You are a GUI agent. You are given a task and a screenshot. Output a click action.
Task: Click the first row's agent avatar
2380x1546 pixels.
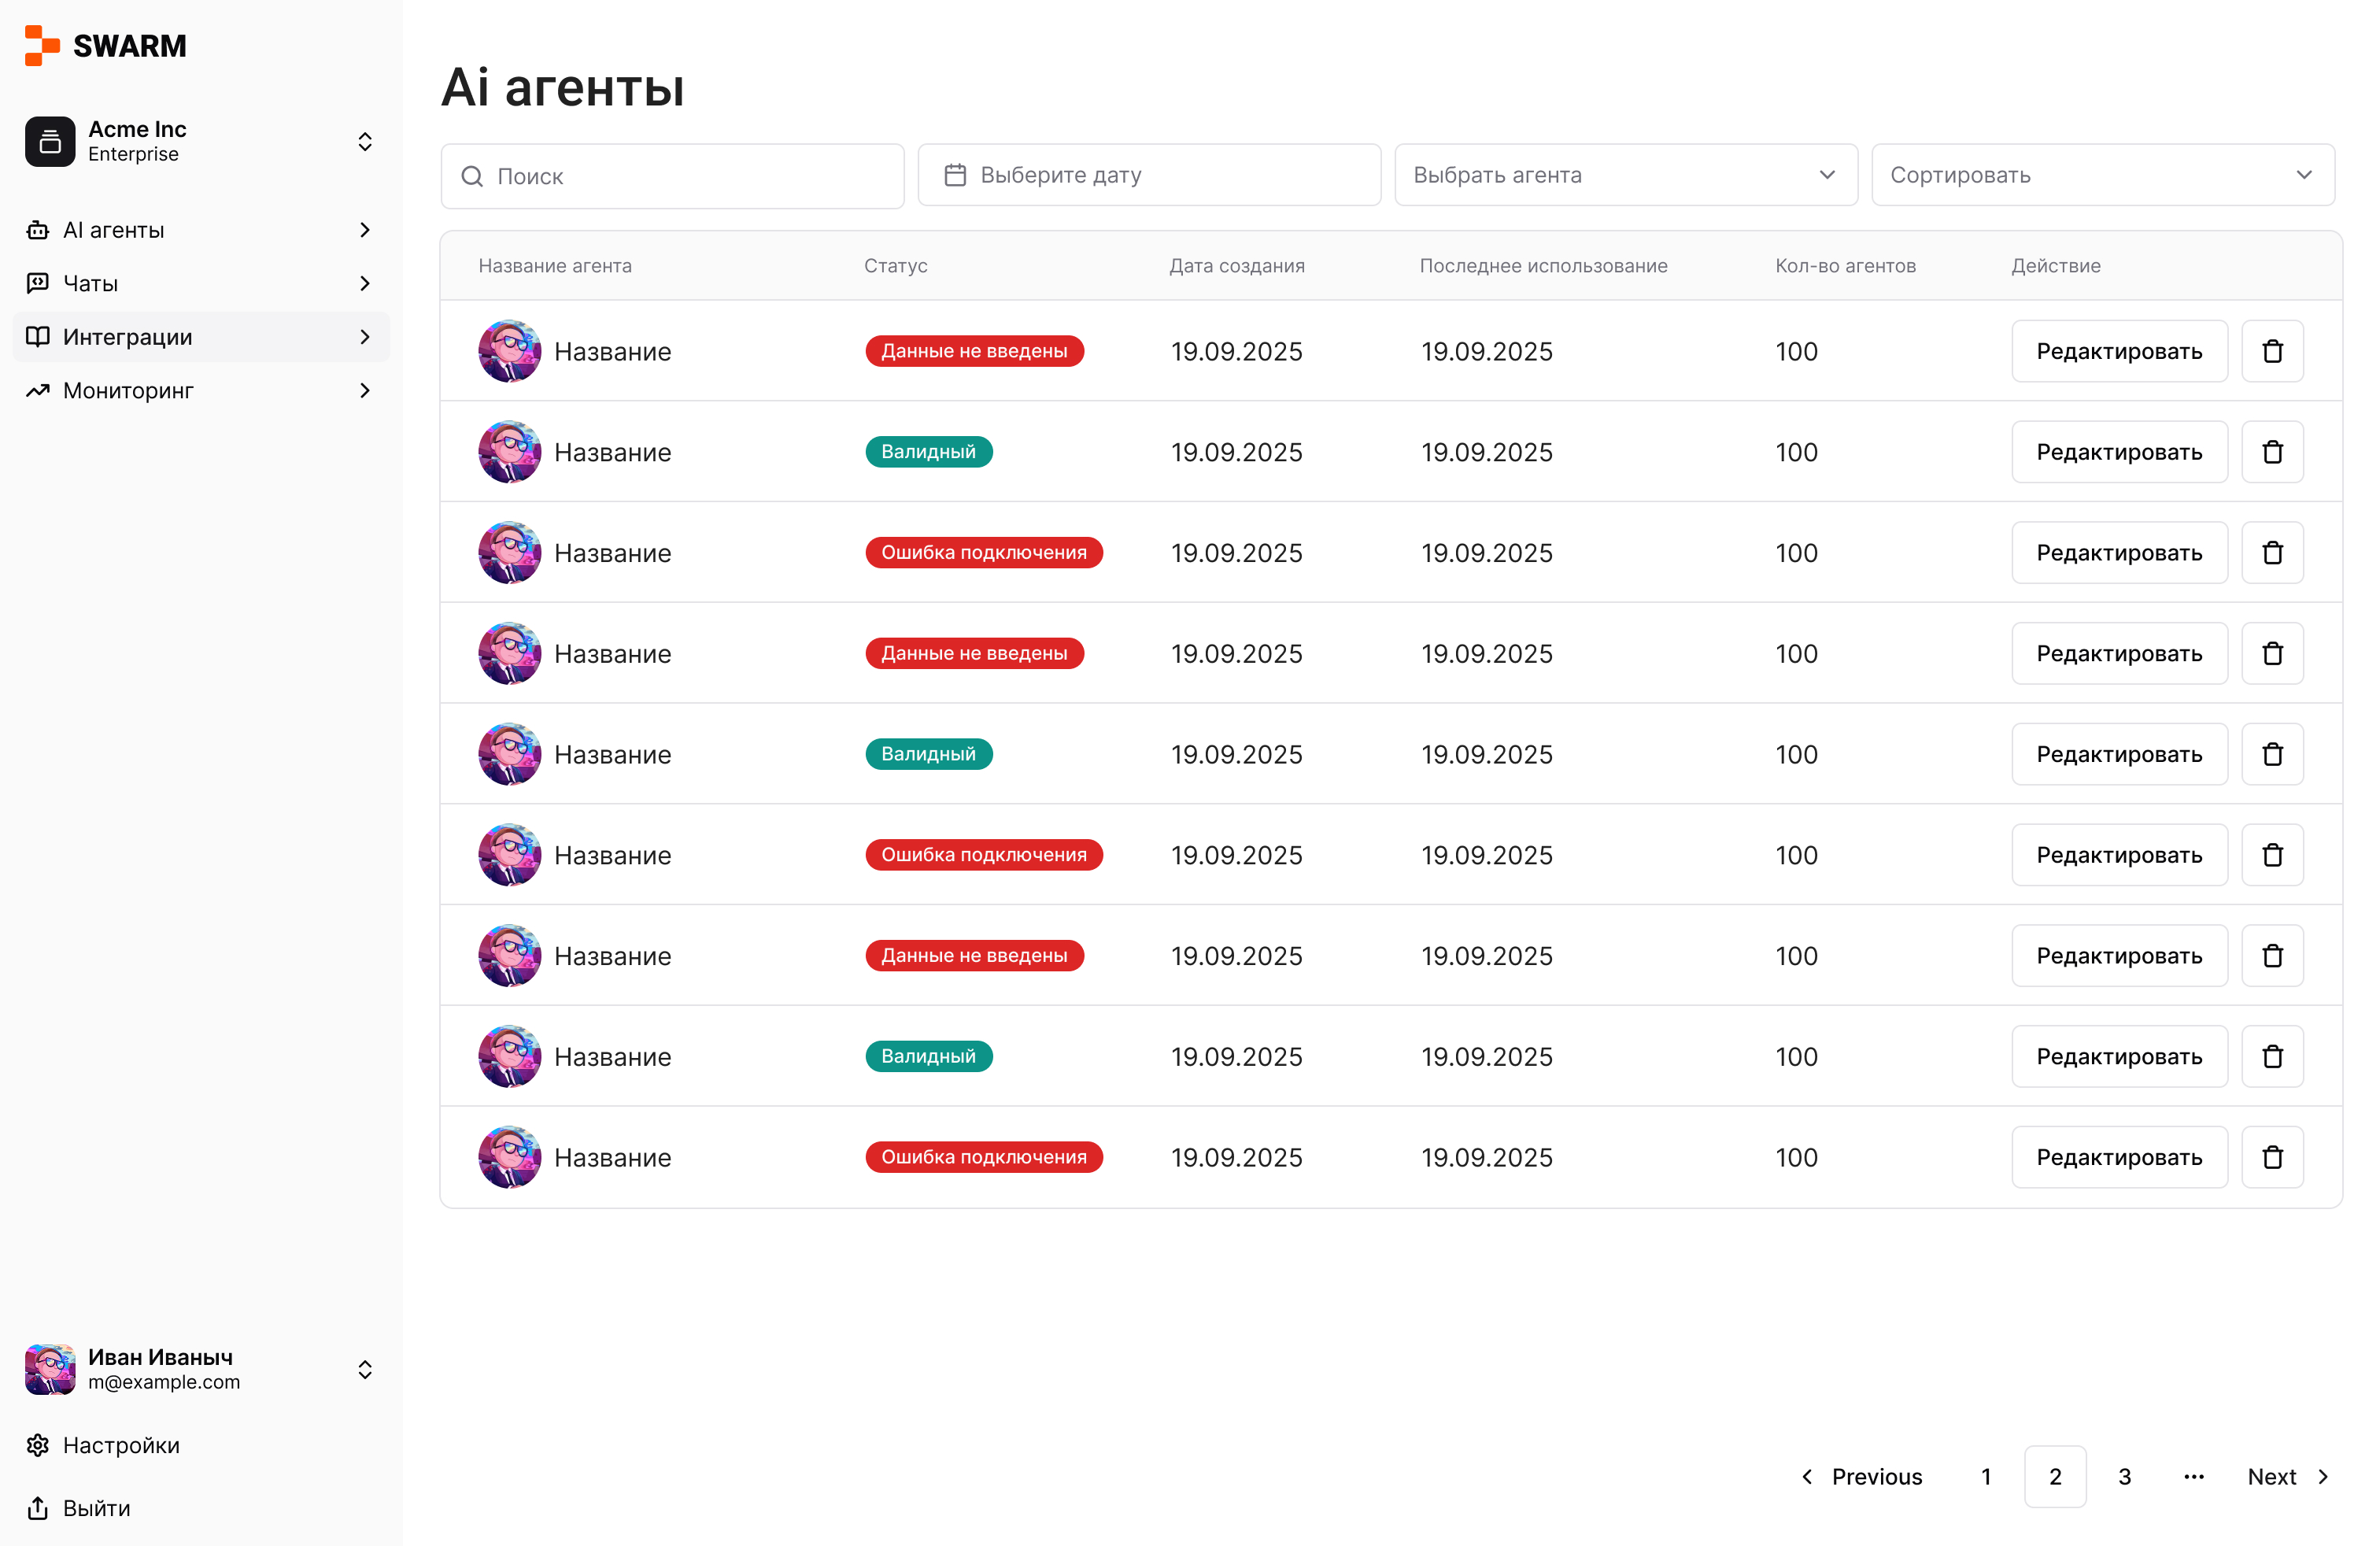coord(509,351)
